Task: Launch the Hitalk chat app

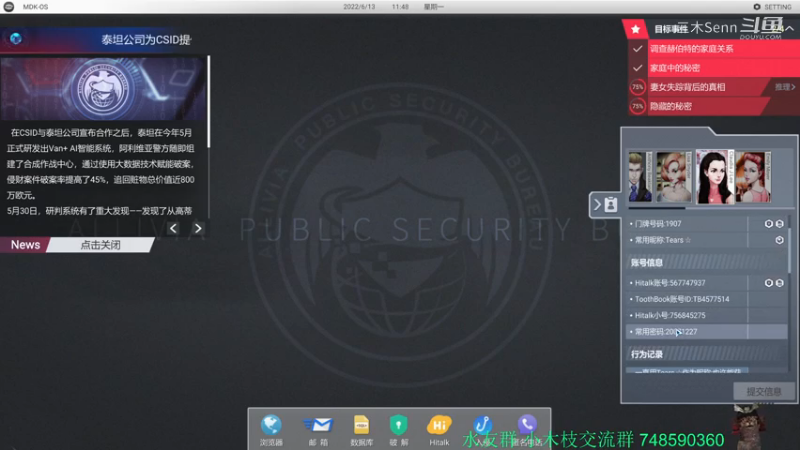Action: (439, 429)
